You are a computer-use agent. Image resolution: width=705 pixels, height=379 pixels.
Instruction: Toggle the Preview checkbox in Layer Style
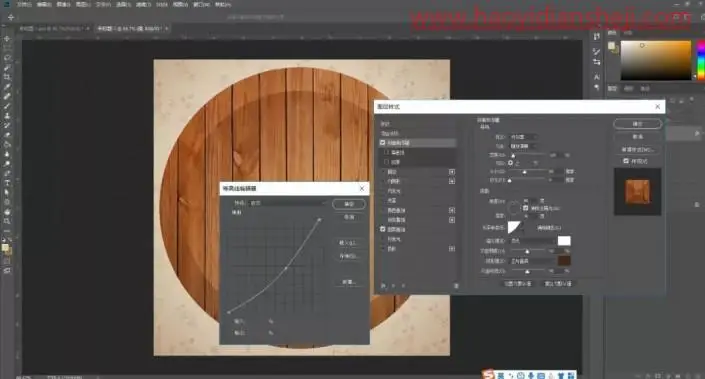pos(626,161)
